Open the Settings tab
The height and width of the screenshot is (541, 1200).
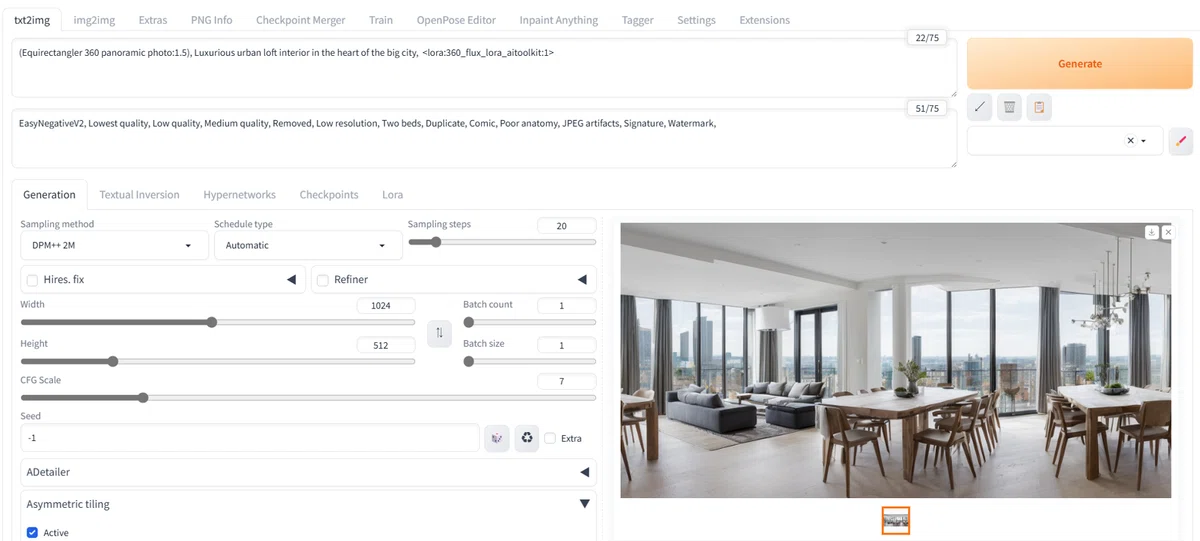(696, 20)
